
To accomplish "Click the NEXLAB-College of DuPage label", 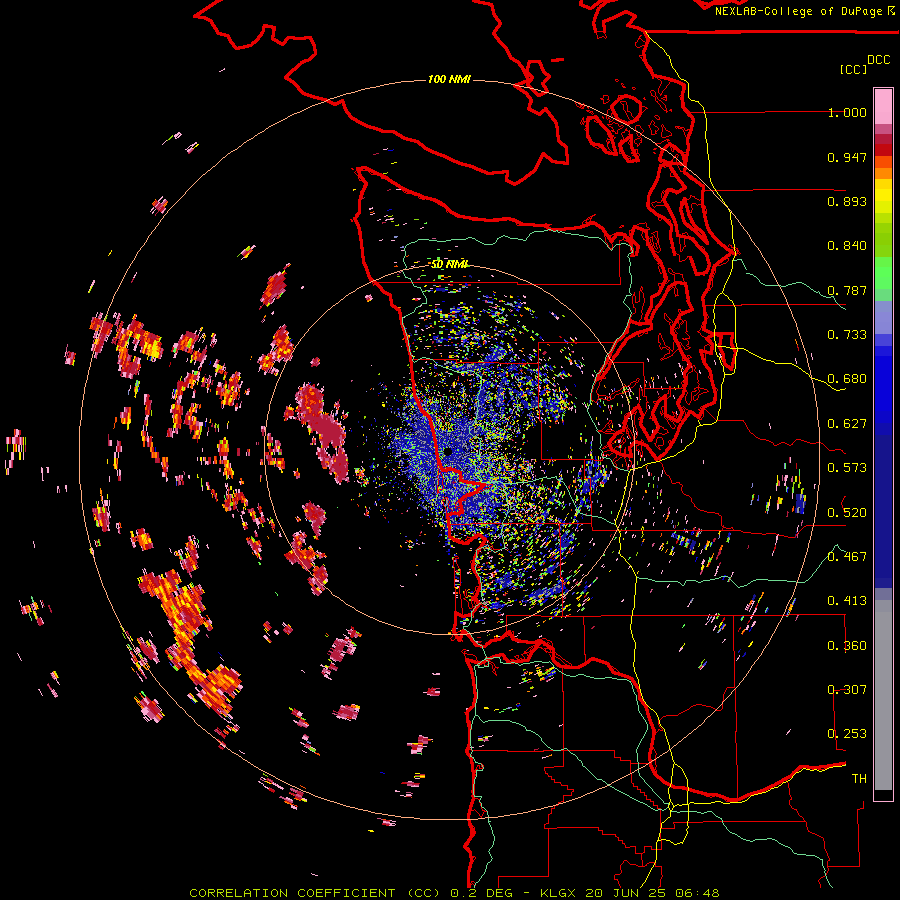I will pos(800,11).
